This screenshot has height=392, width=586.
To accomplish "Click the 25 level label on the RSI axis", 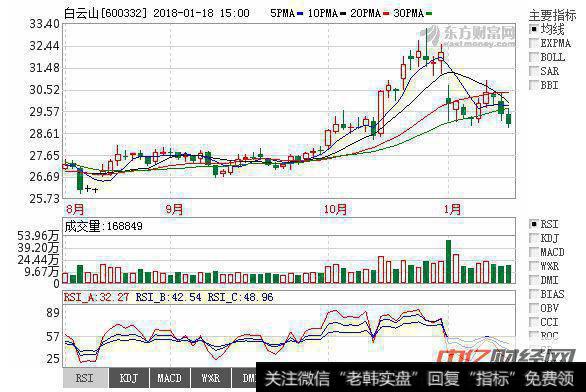I will point(52,359).
